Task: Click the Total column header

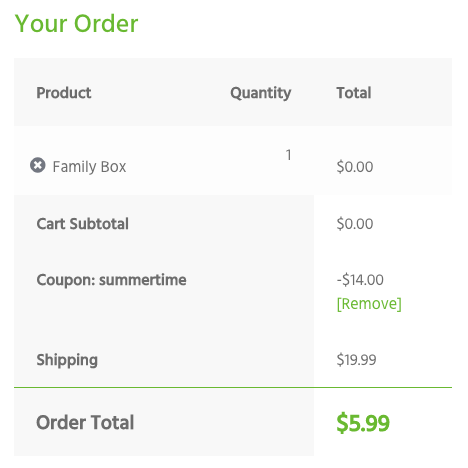Action: tap(354, 93)
